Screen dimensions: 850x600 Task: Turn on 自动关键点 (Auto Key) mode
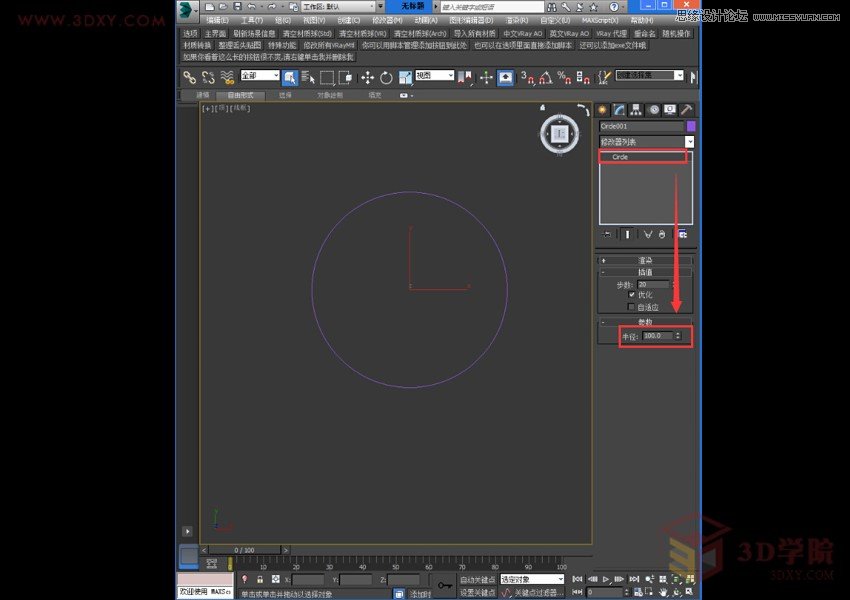[x=471, y=580]
